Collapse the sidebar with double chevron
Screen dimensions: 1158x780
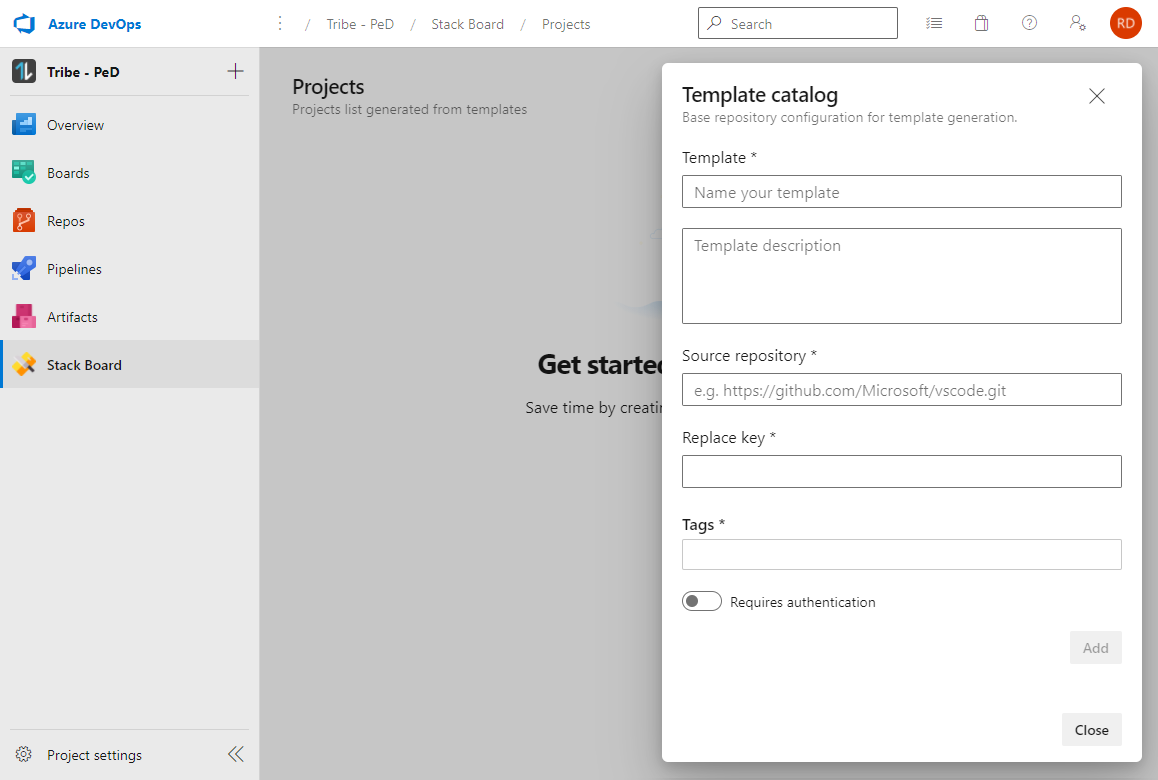point(236,754)
